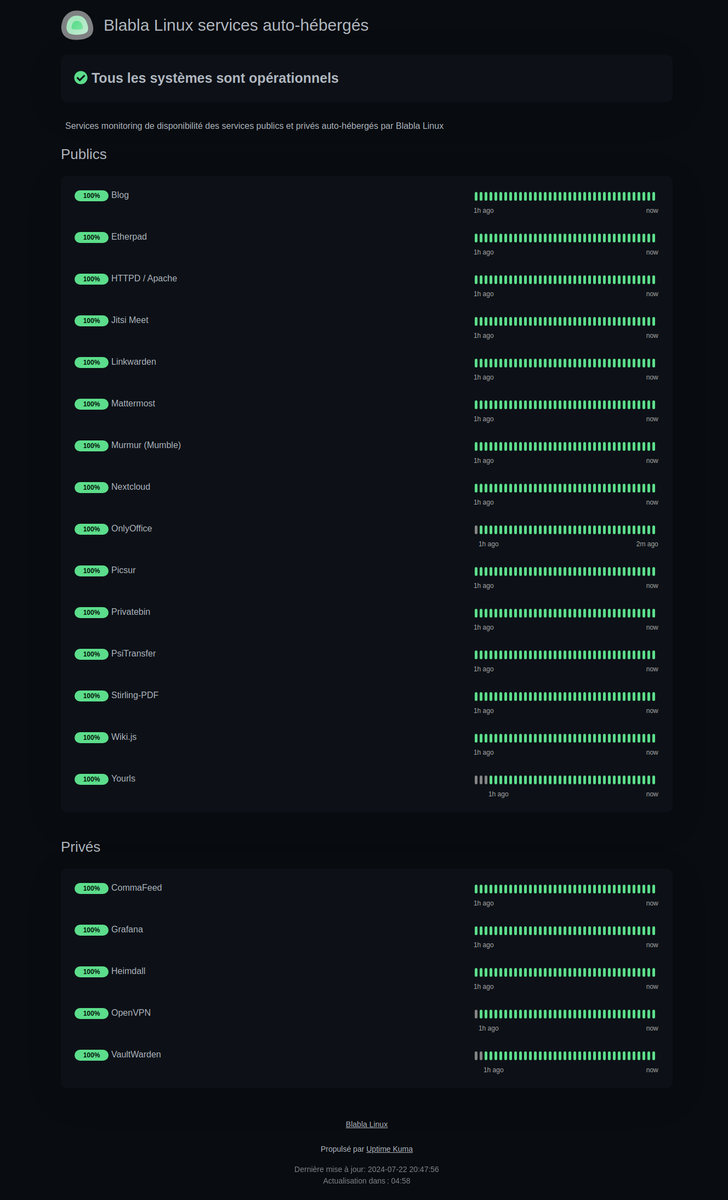The width and height of the screenshot is (728, 1200).
Task: Click 'Tous les systèmes sont opérationnels' status text
Action: coord(215,78)
